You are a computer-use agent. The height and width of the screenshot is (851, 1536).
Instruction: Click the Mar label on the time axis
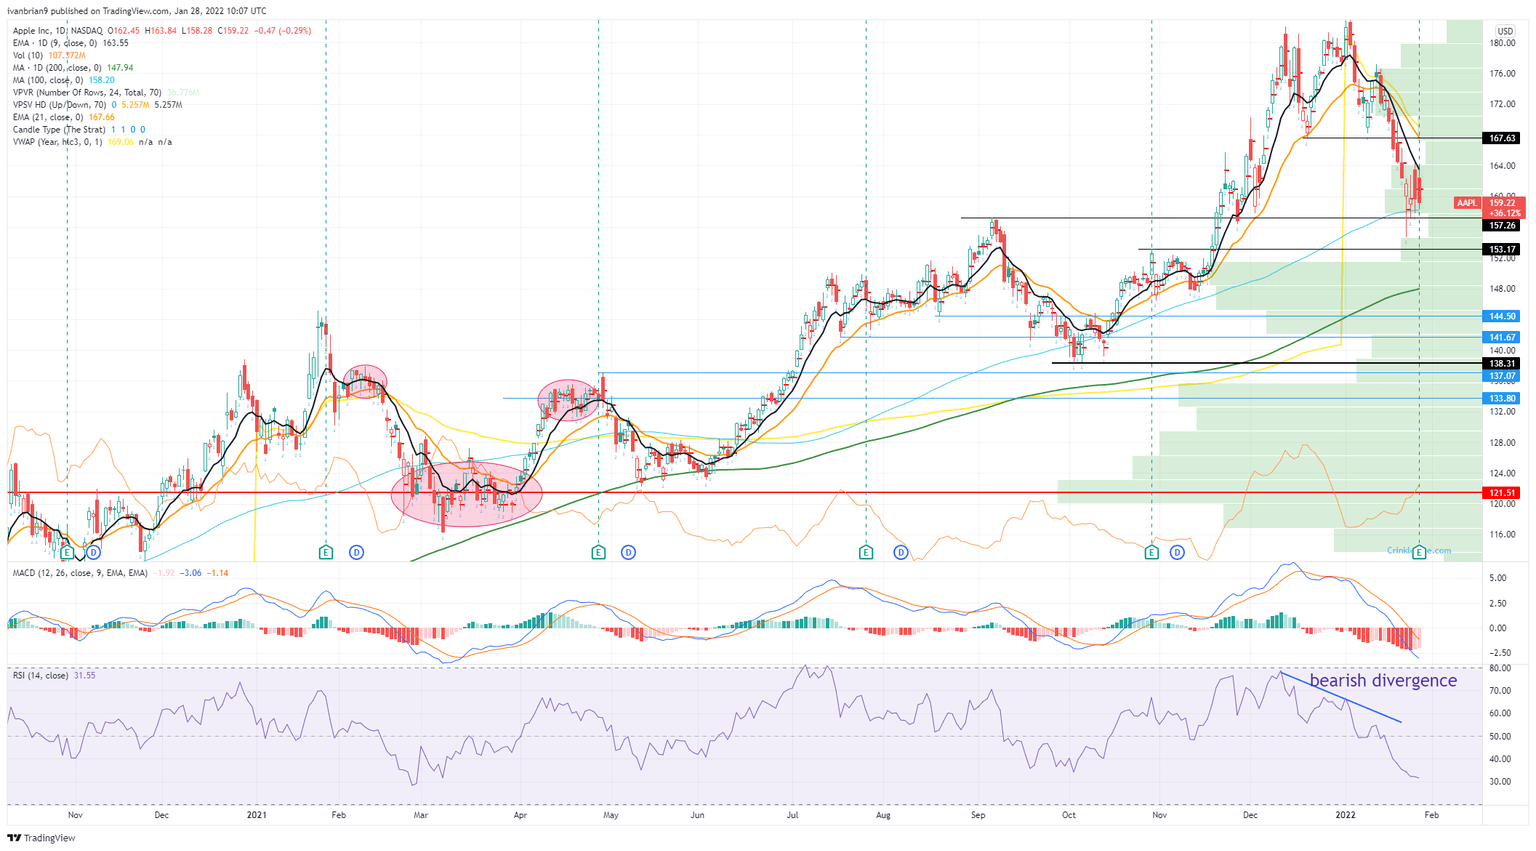pos(421,815)
